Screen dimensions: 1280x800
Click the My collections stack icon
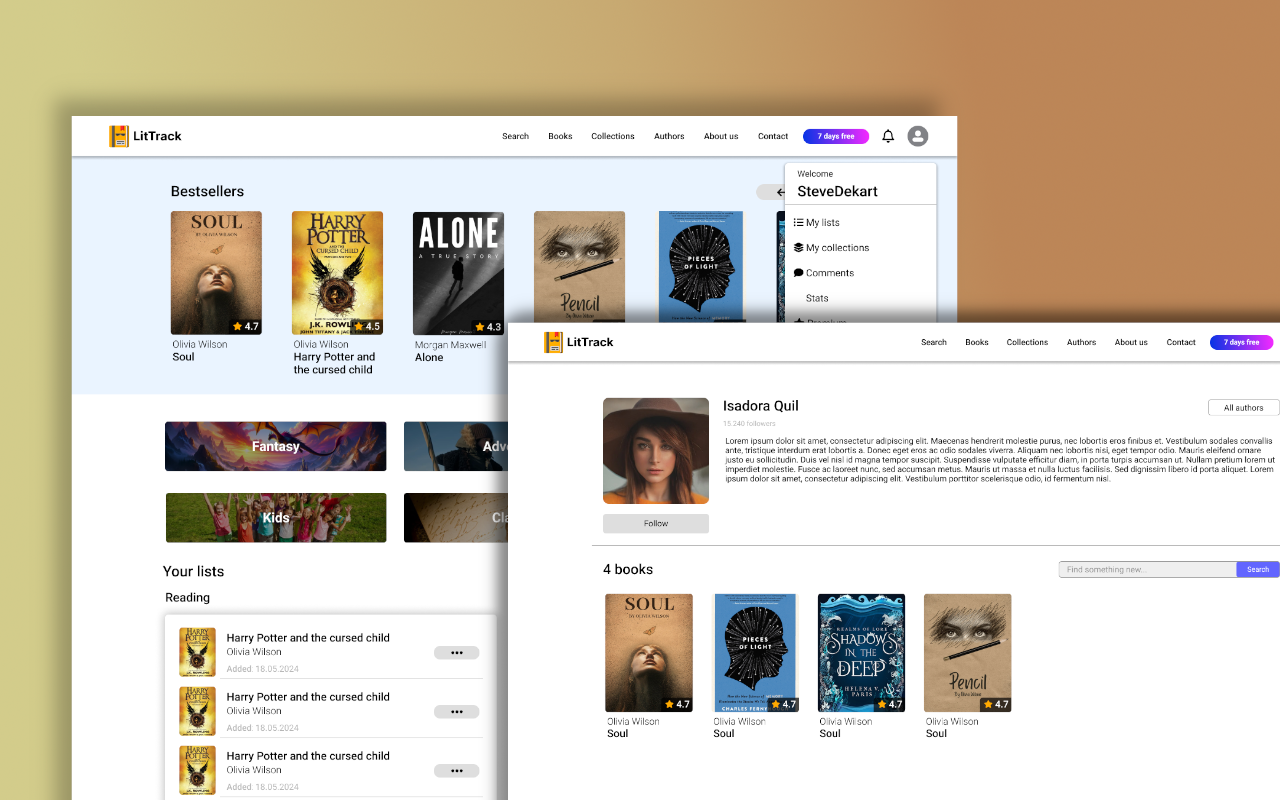coord(798,248)
